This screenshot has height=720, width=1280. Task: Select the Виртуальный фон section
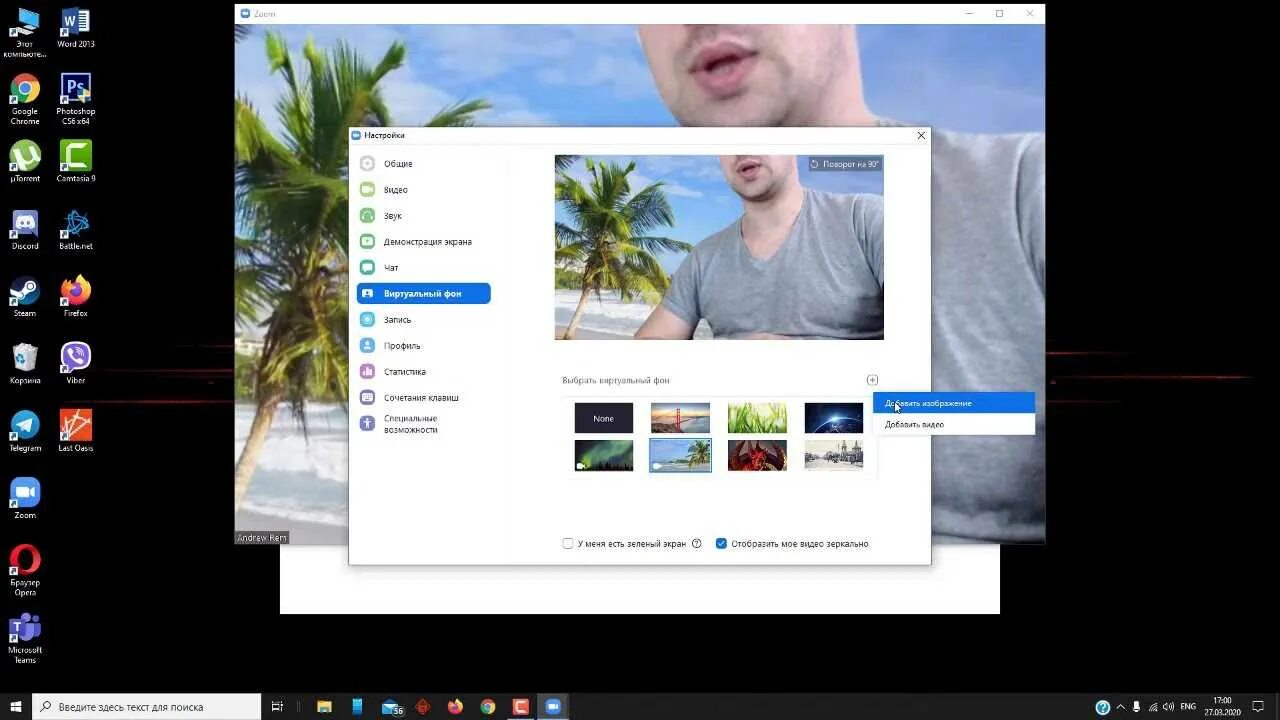423,294
